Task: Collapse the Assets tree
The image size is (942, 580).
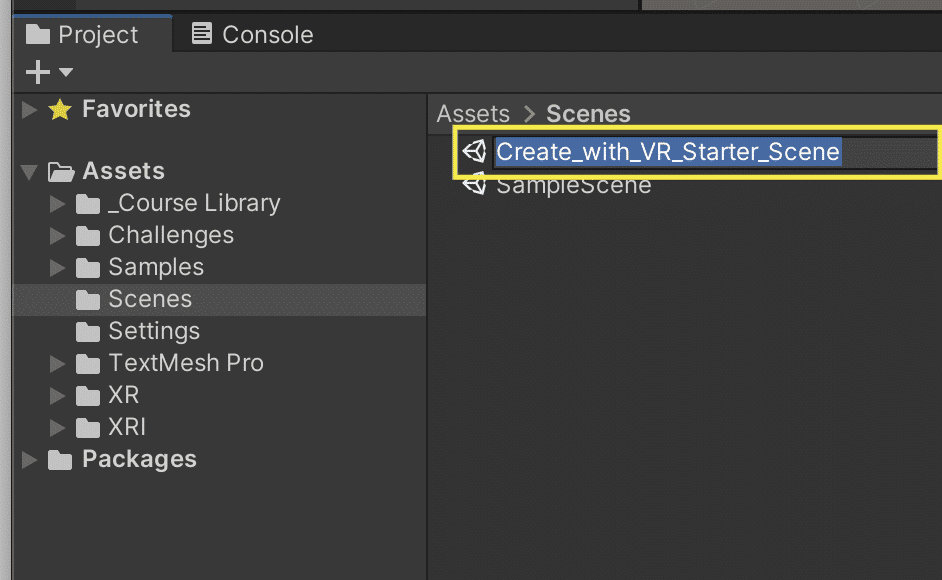Action: (29, 172)
